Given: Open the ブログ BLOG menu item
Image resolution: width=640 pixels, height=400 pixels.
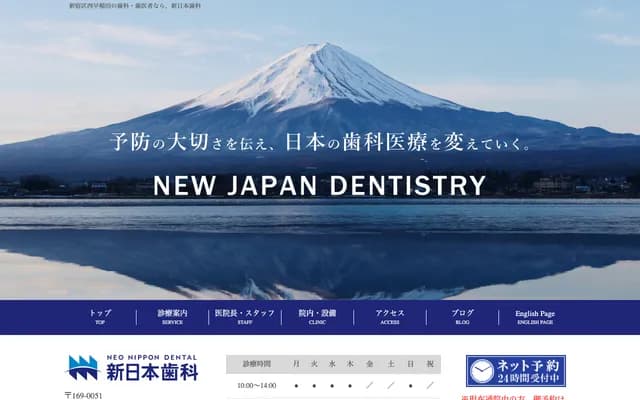Looking at the screenshot, I should (462, 317).
